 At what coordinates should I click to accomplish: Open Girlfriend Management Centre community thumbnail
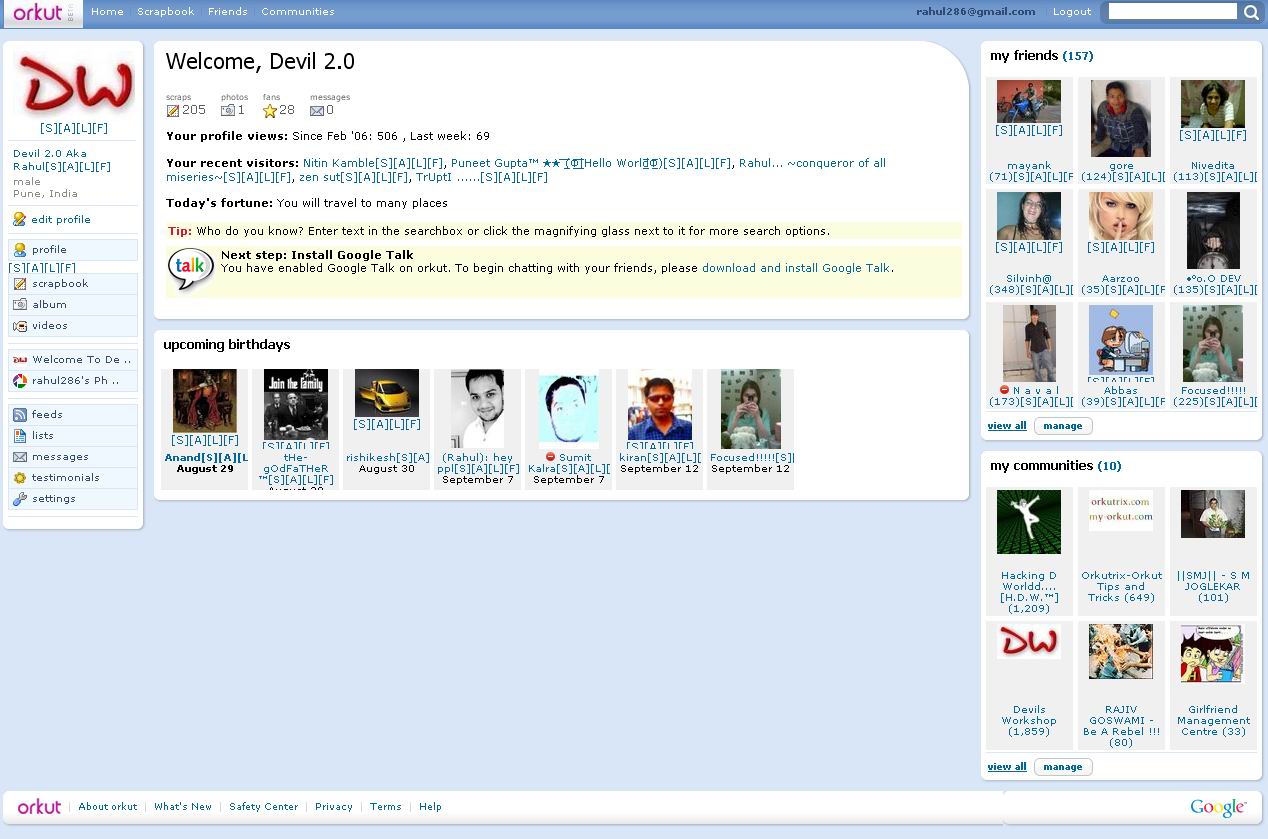coord(1213,653)
